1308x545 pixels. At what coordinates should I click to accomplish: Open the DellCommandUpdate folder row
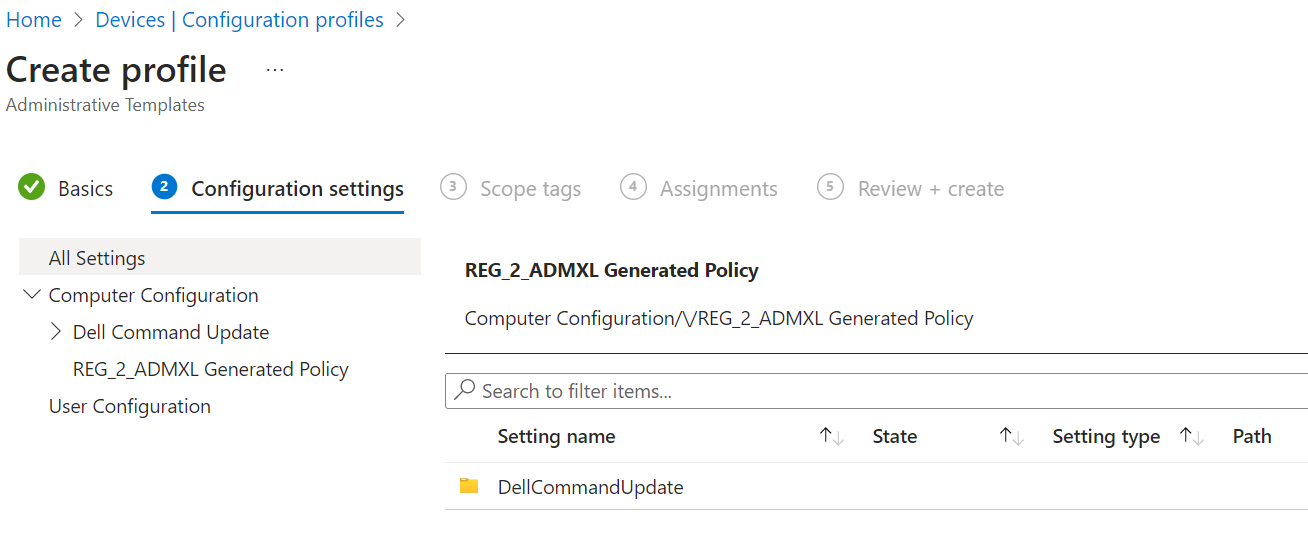point(876,486)
